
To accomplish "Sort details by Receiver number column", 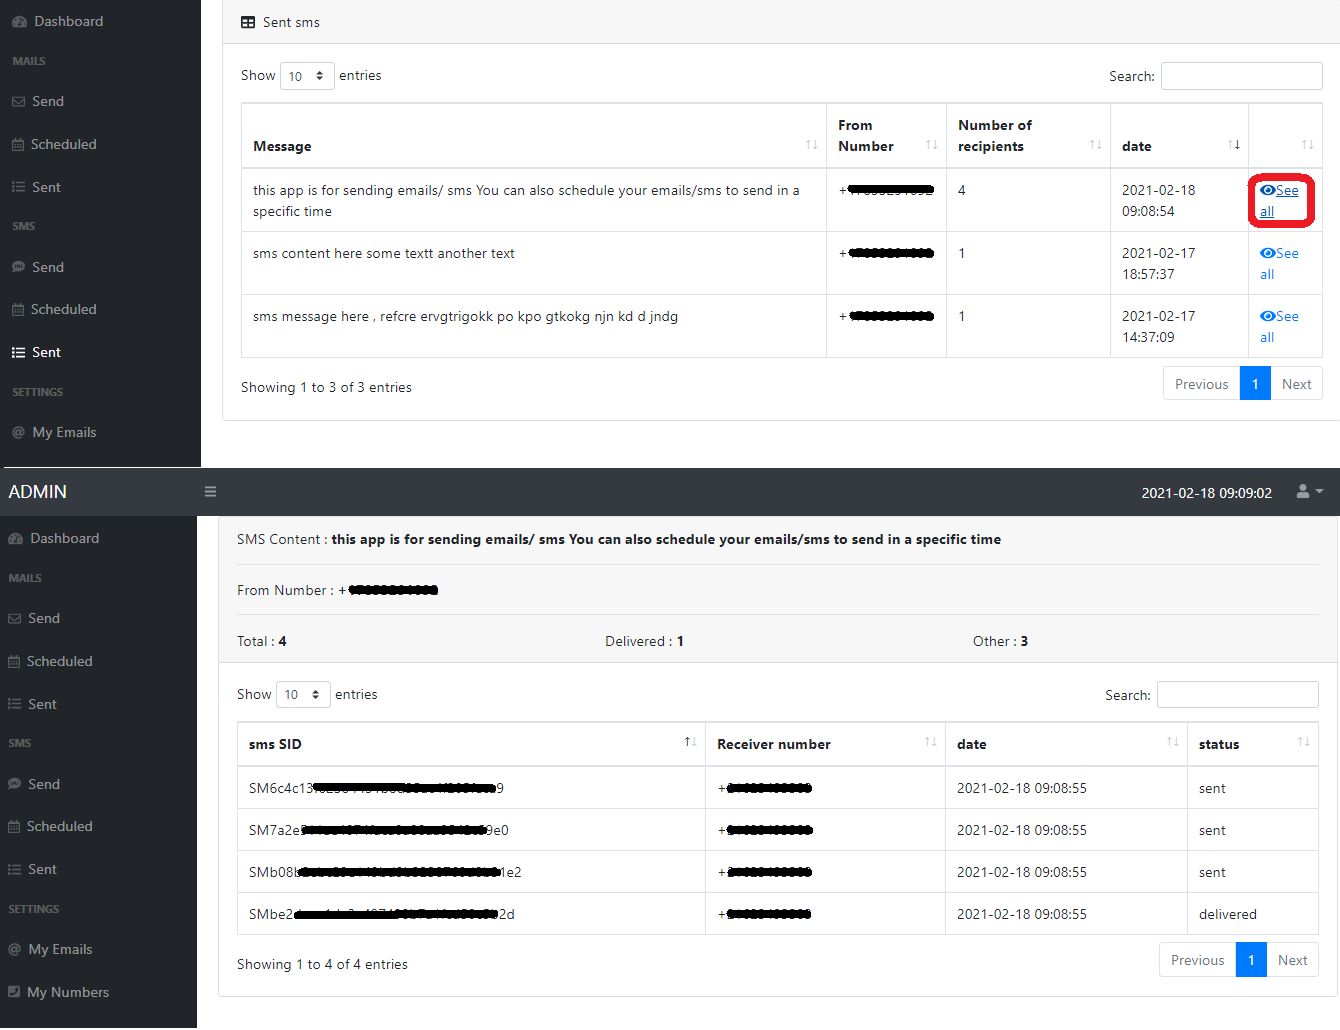I will (x=930, y=743).
